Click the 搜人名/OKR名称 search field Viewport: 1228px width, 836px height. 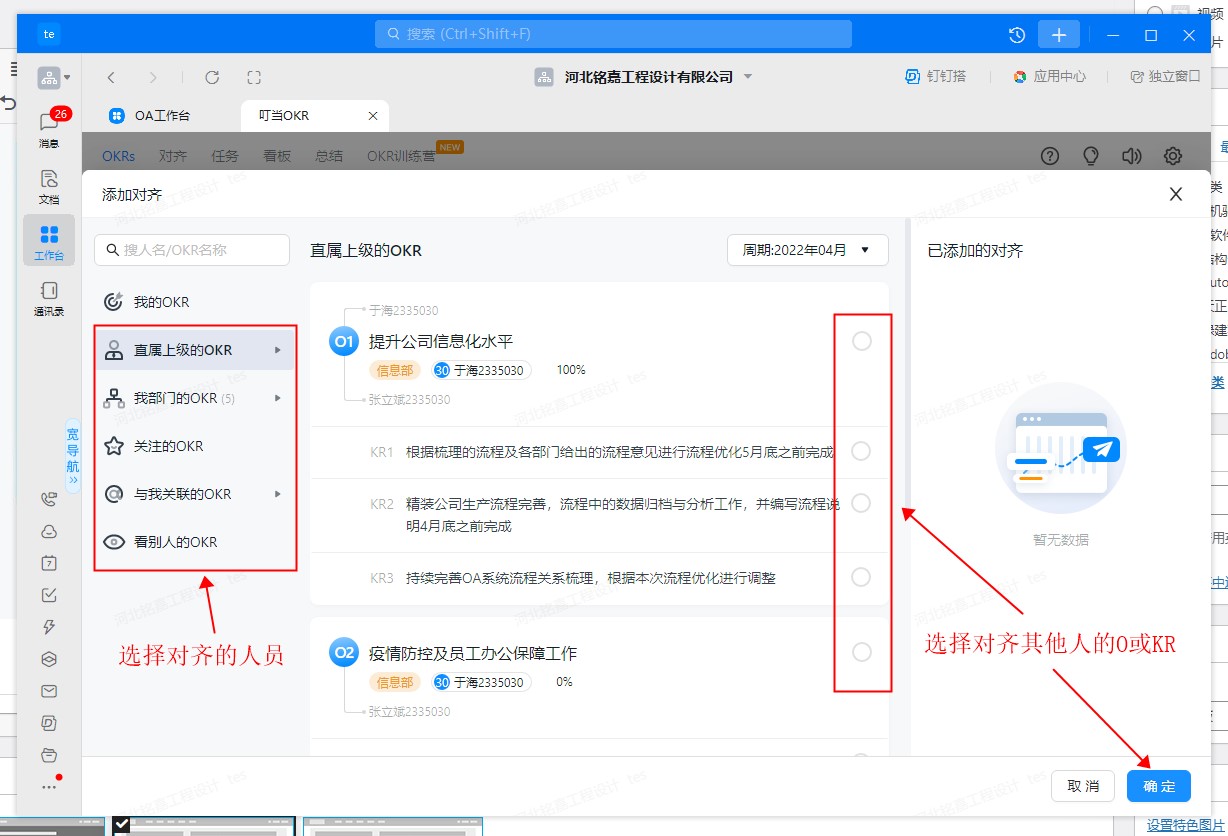point(192,250)
